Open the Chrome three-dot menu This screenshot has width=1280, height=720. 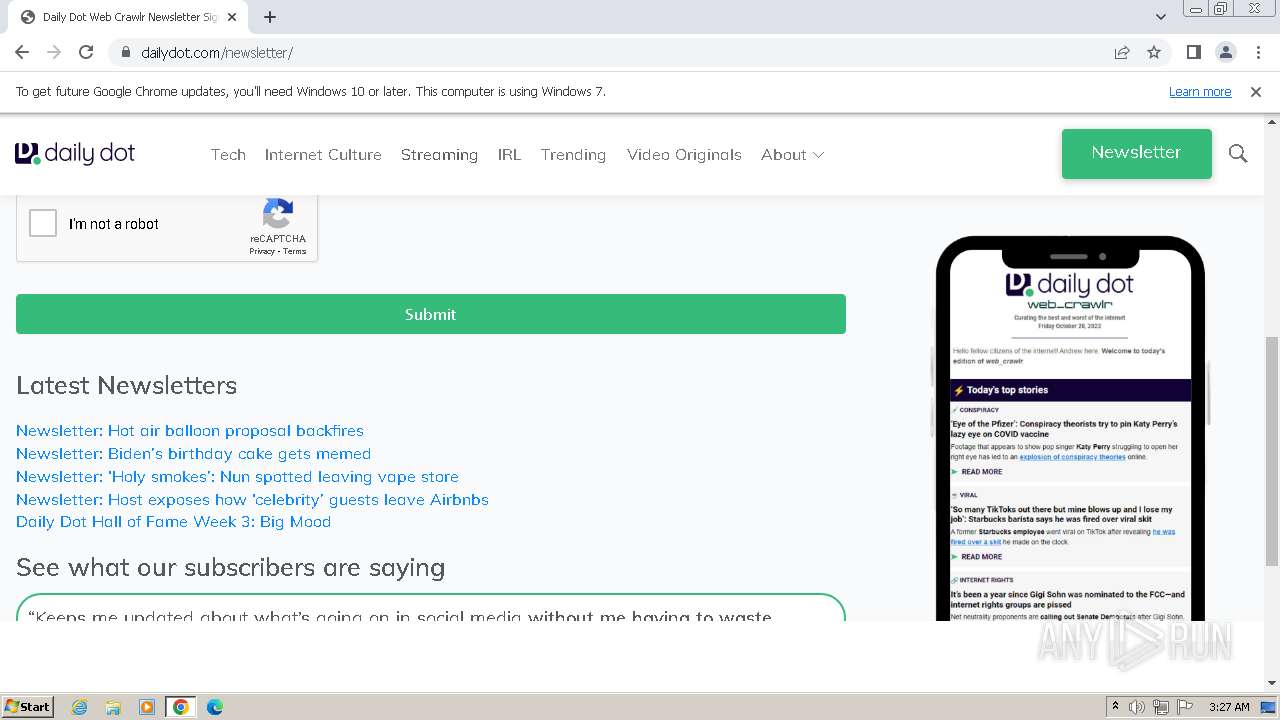[1258, 52]
